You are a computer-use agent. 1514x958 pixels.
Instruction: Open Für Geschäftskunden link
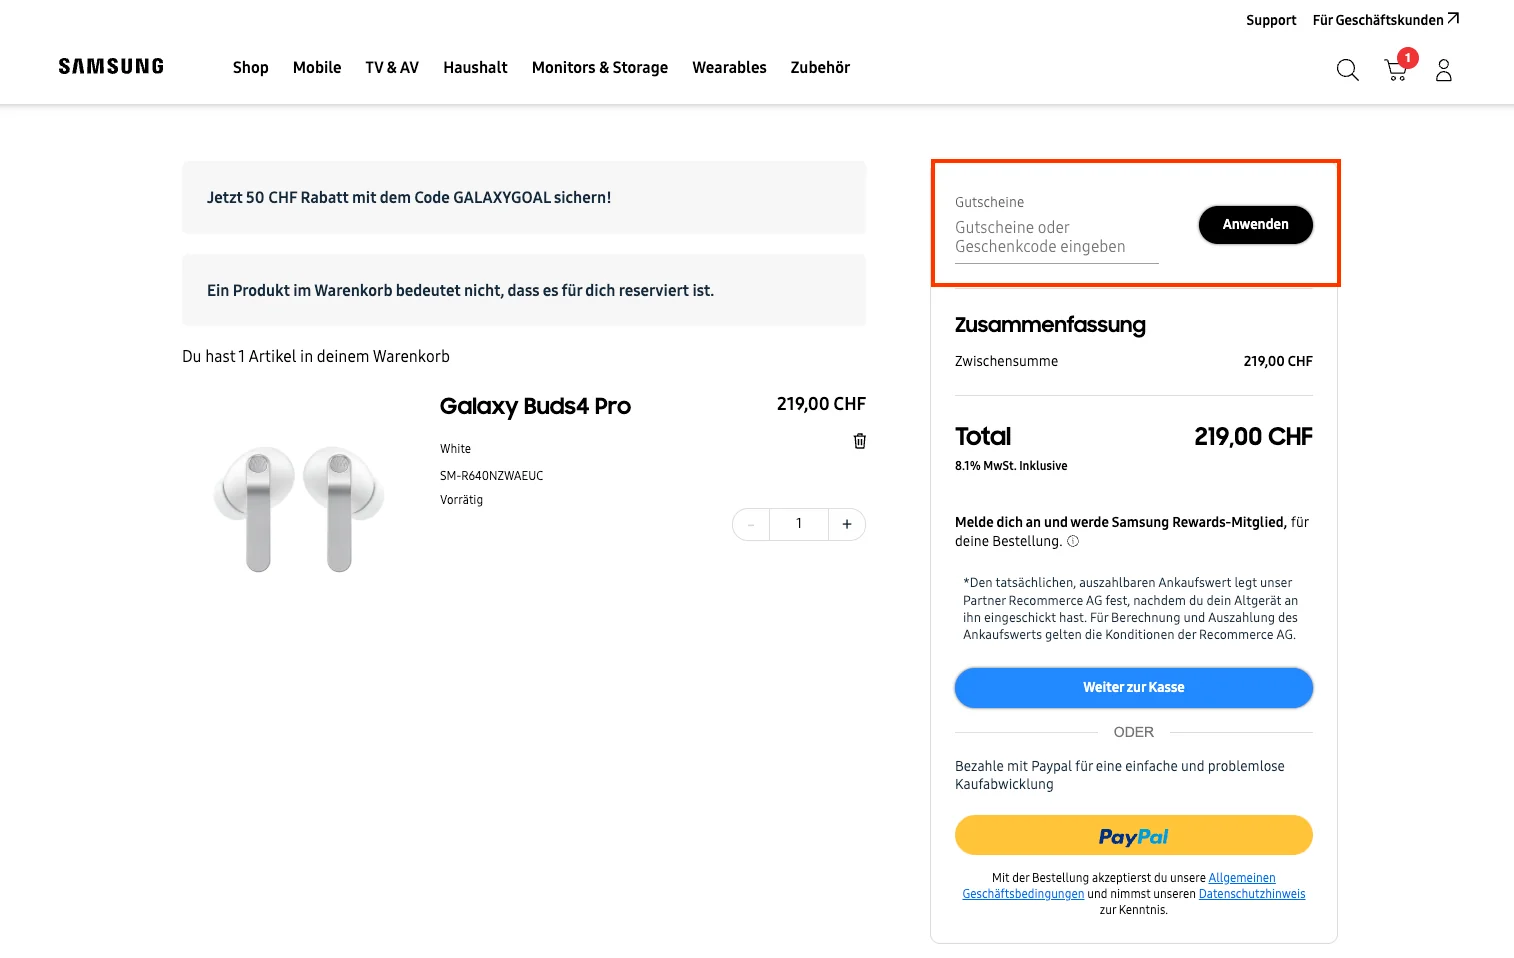coord(1386,20)
